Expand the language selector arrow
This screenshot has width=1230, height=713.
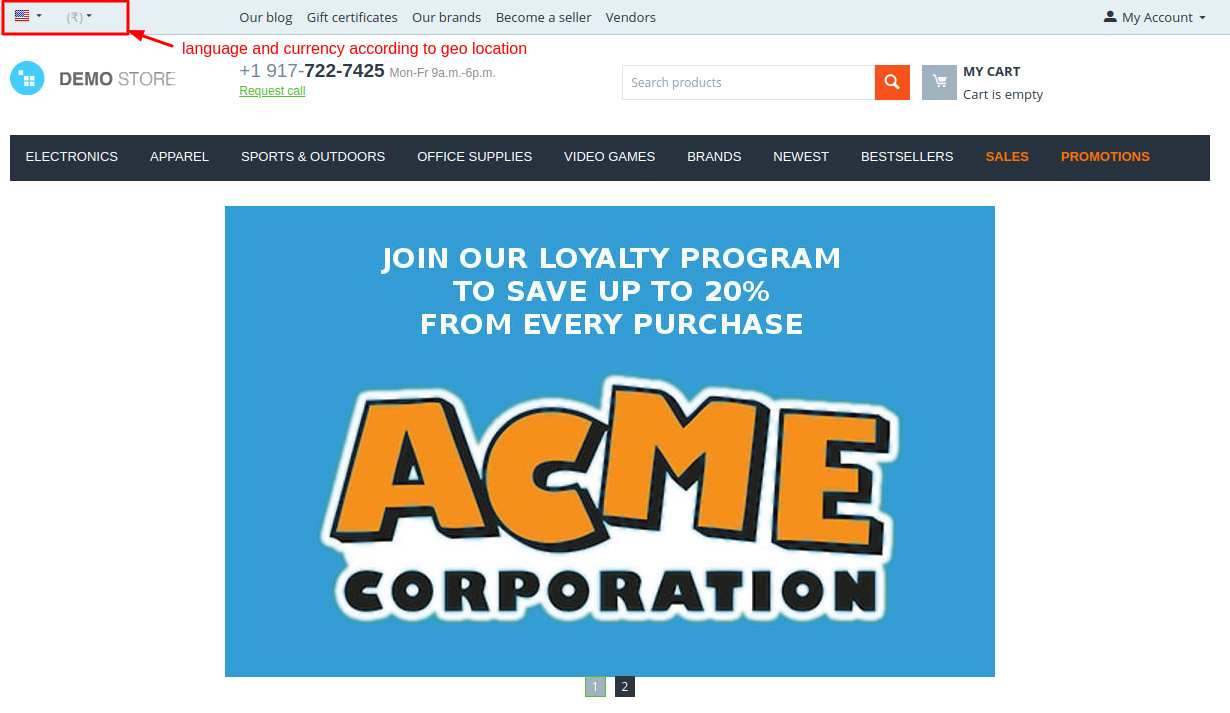(x=39, y=16)
